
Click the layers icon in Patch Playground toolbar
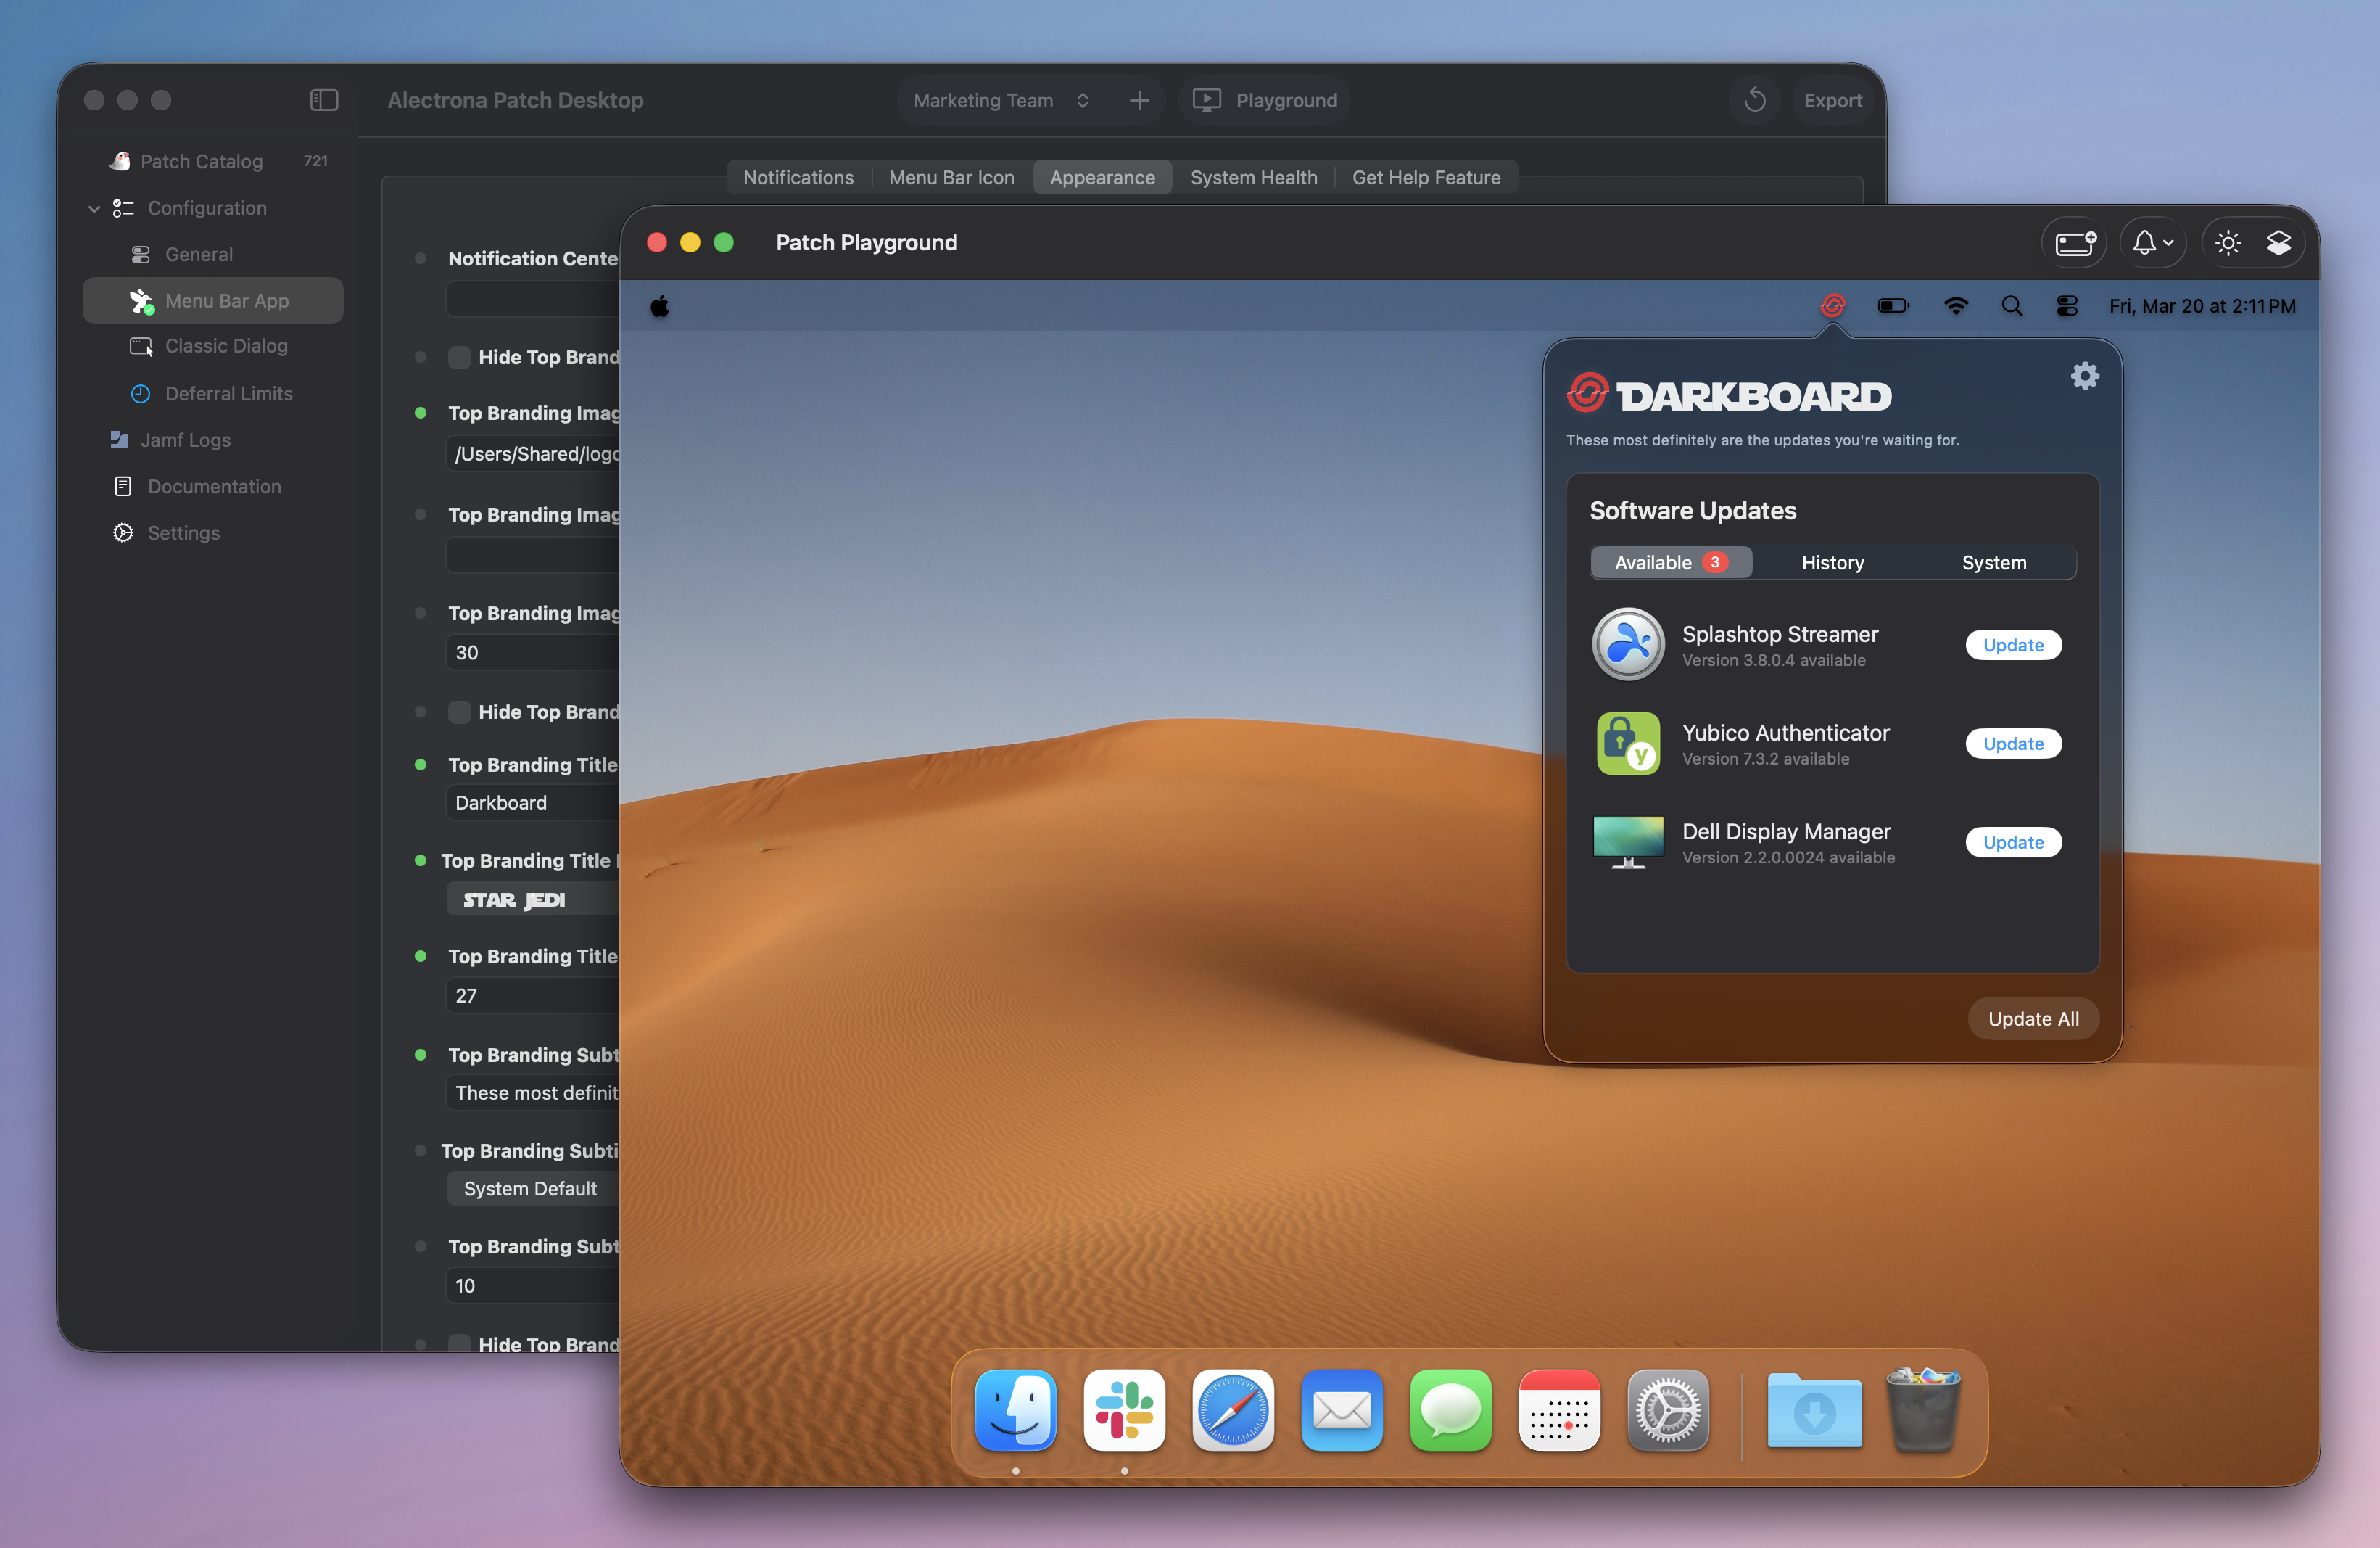point(2279,243)
